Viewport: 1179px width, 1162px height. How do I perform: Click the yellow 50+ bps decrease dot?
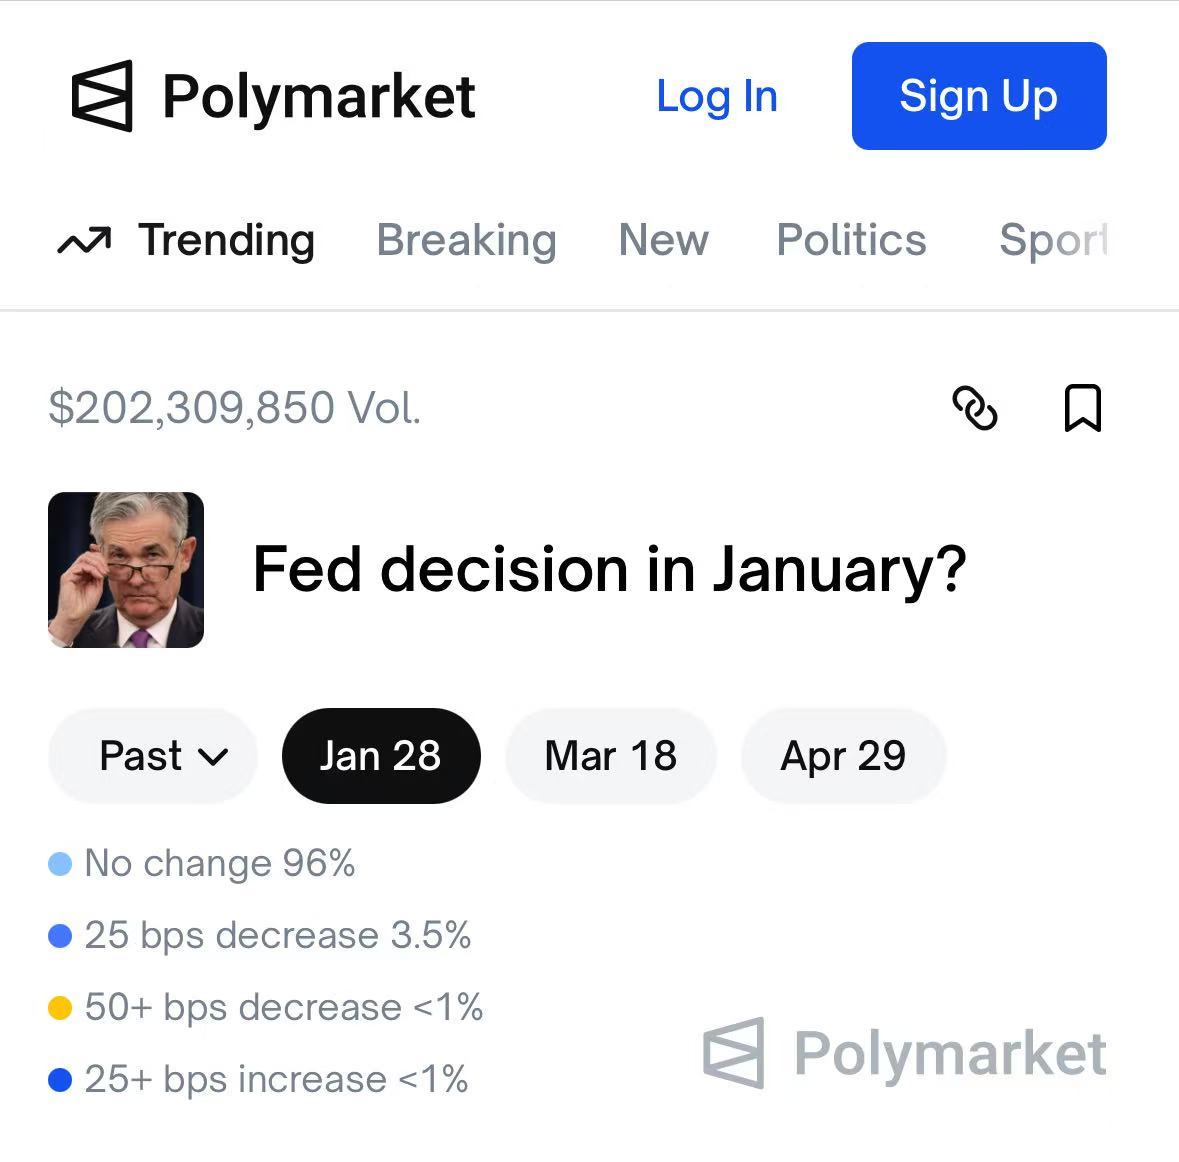(60, 1008)
